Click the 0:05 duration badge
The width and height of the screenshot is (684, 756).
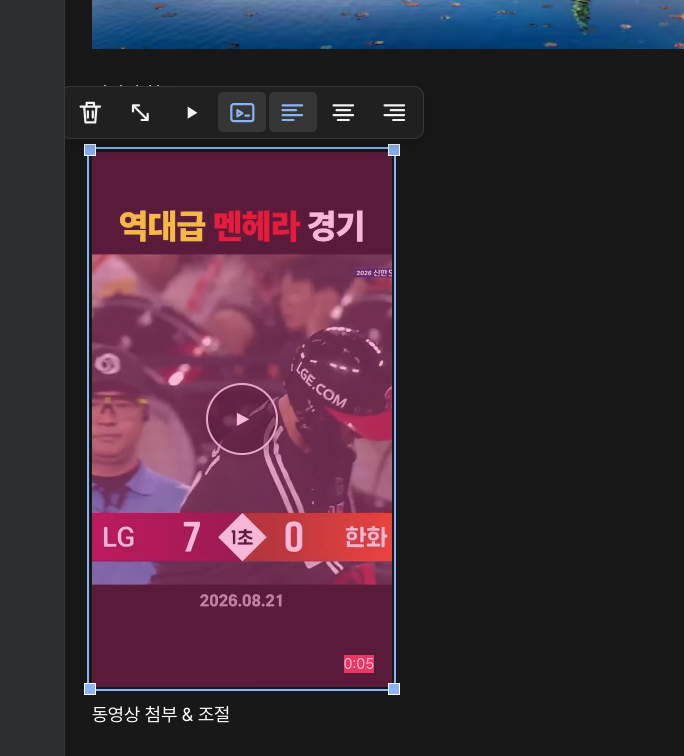click(359, 664)
